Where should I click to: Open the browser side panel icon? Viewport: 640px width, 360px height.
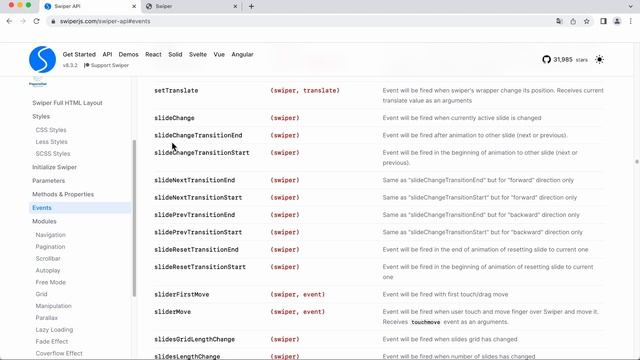click(603, 21)
